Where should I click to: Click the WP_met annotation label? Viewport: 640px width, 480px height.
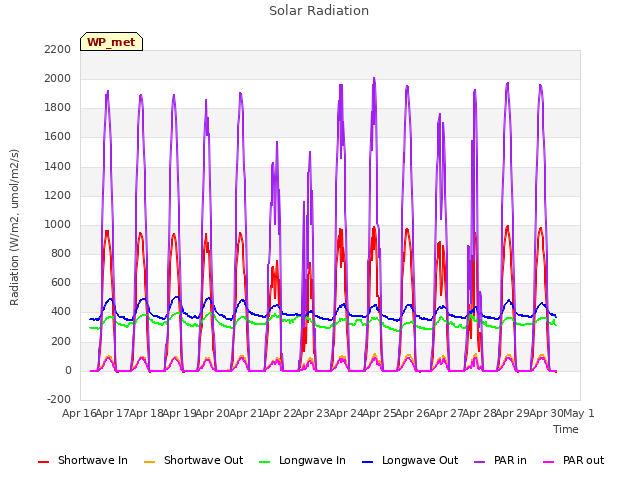(x=111, y=42)
